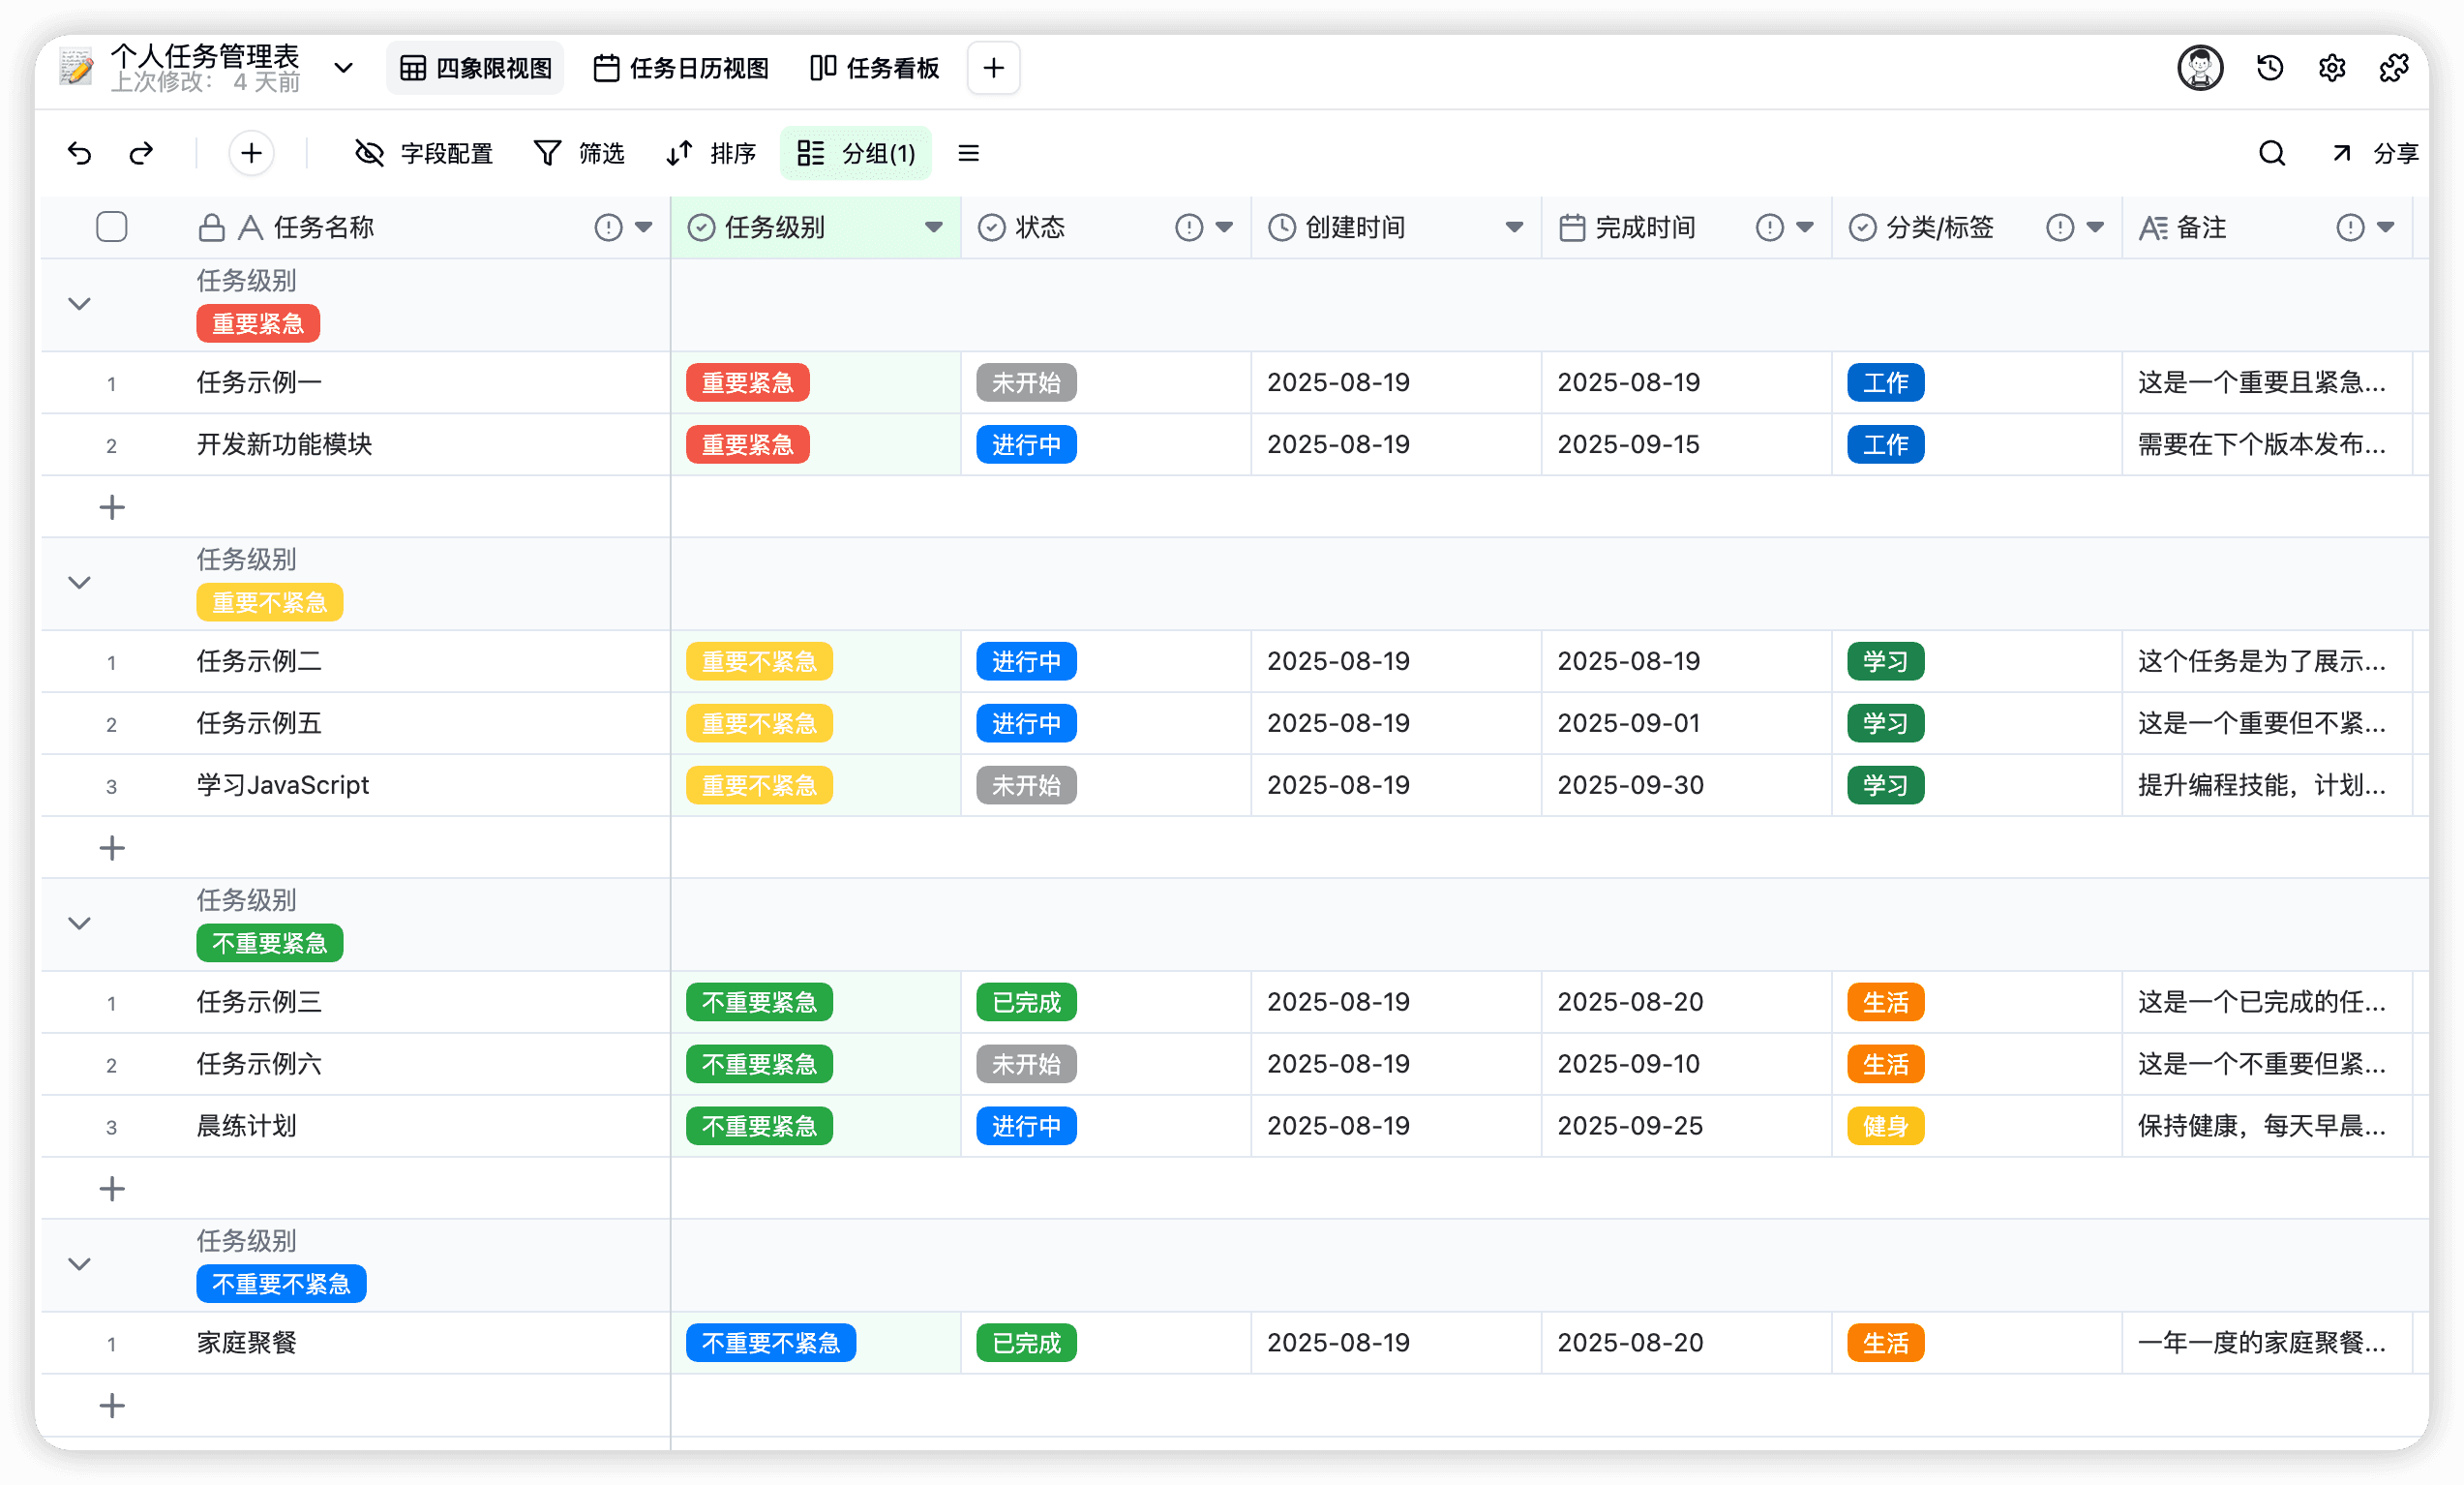
Task: Collapse the 重要紧急 group
Action: coord(79,304)
